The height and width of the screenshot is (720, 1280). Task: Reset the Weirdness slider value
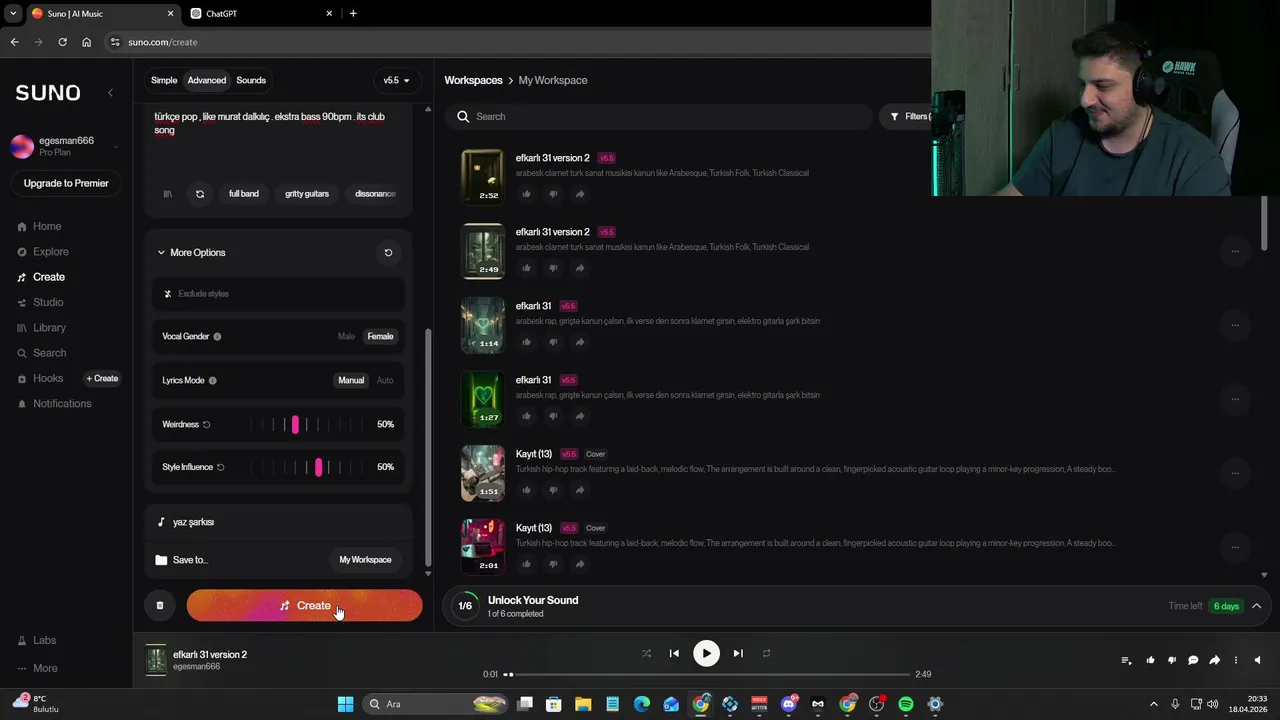[x=207, y=425]
